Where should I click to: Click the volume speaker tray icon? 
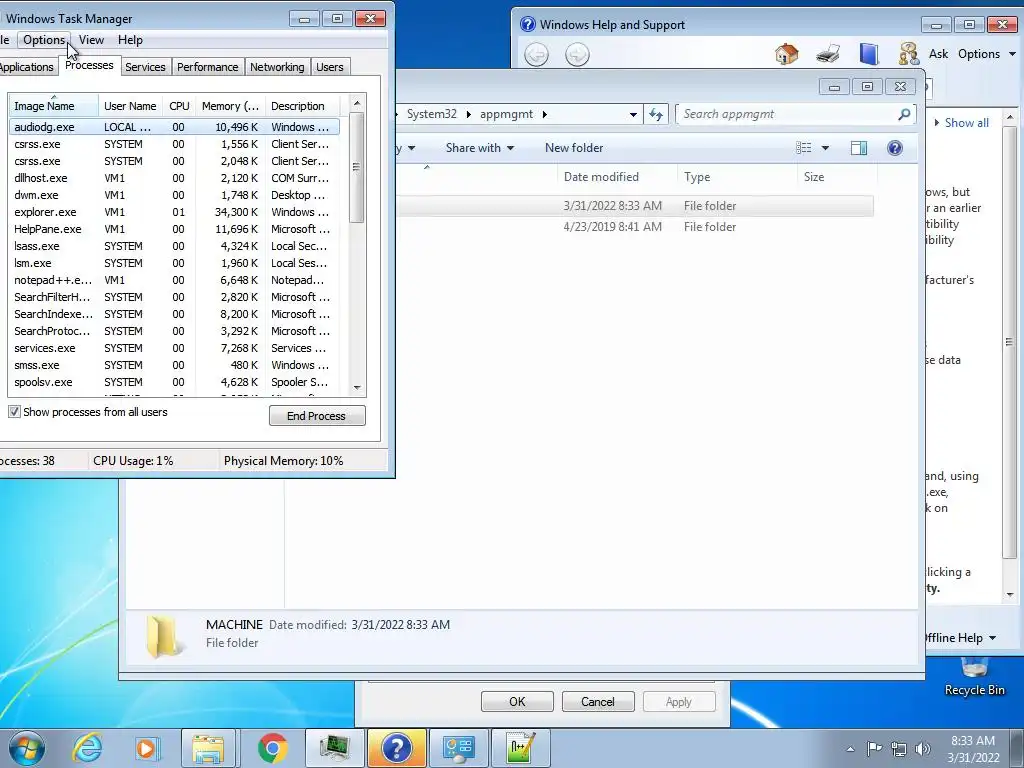point(922,749)
